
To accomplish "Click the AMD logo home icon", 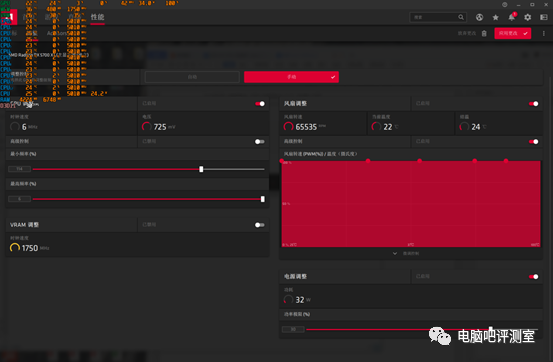I will tap(10, 17).
